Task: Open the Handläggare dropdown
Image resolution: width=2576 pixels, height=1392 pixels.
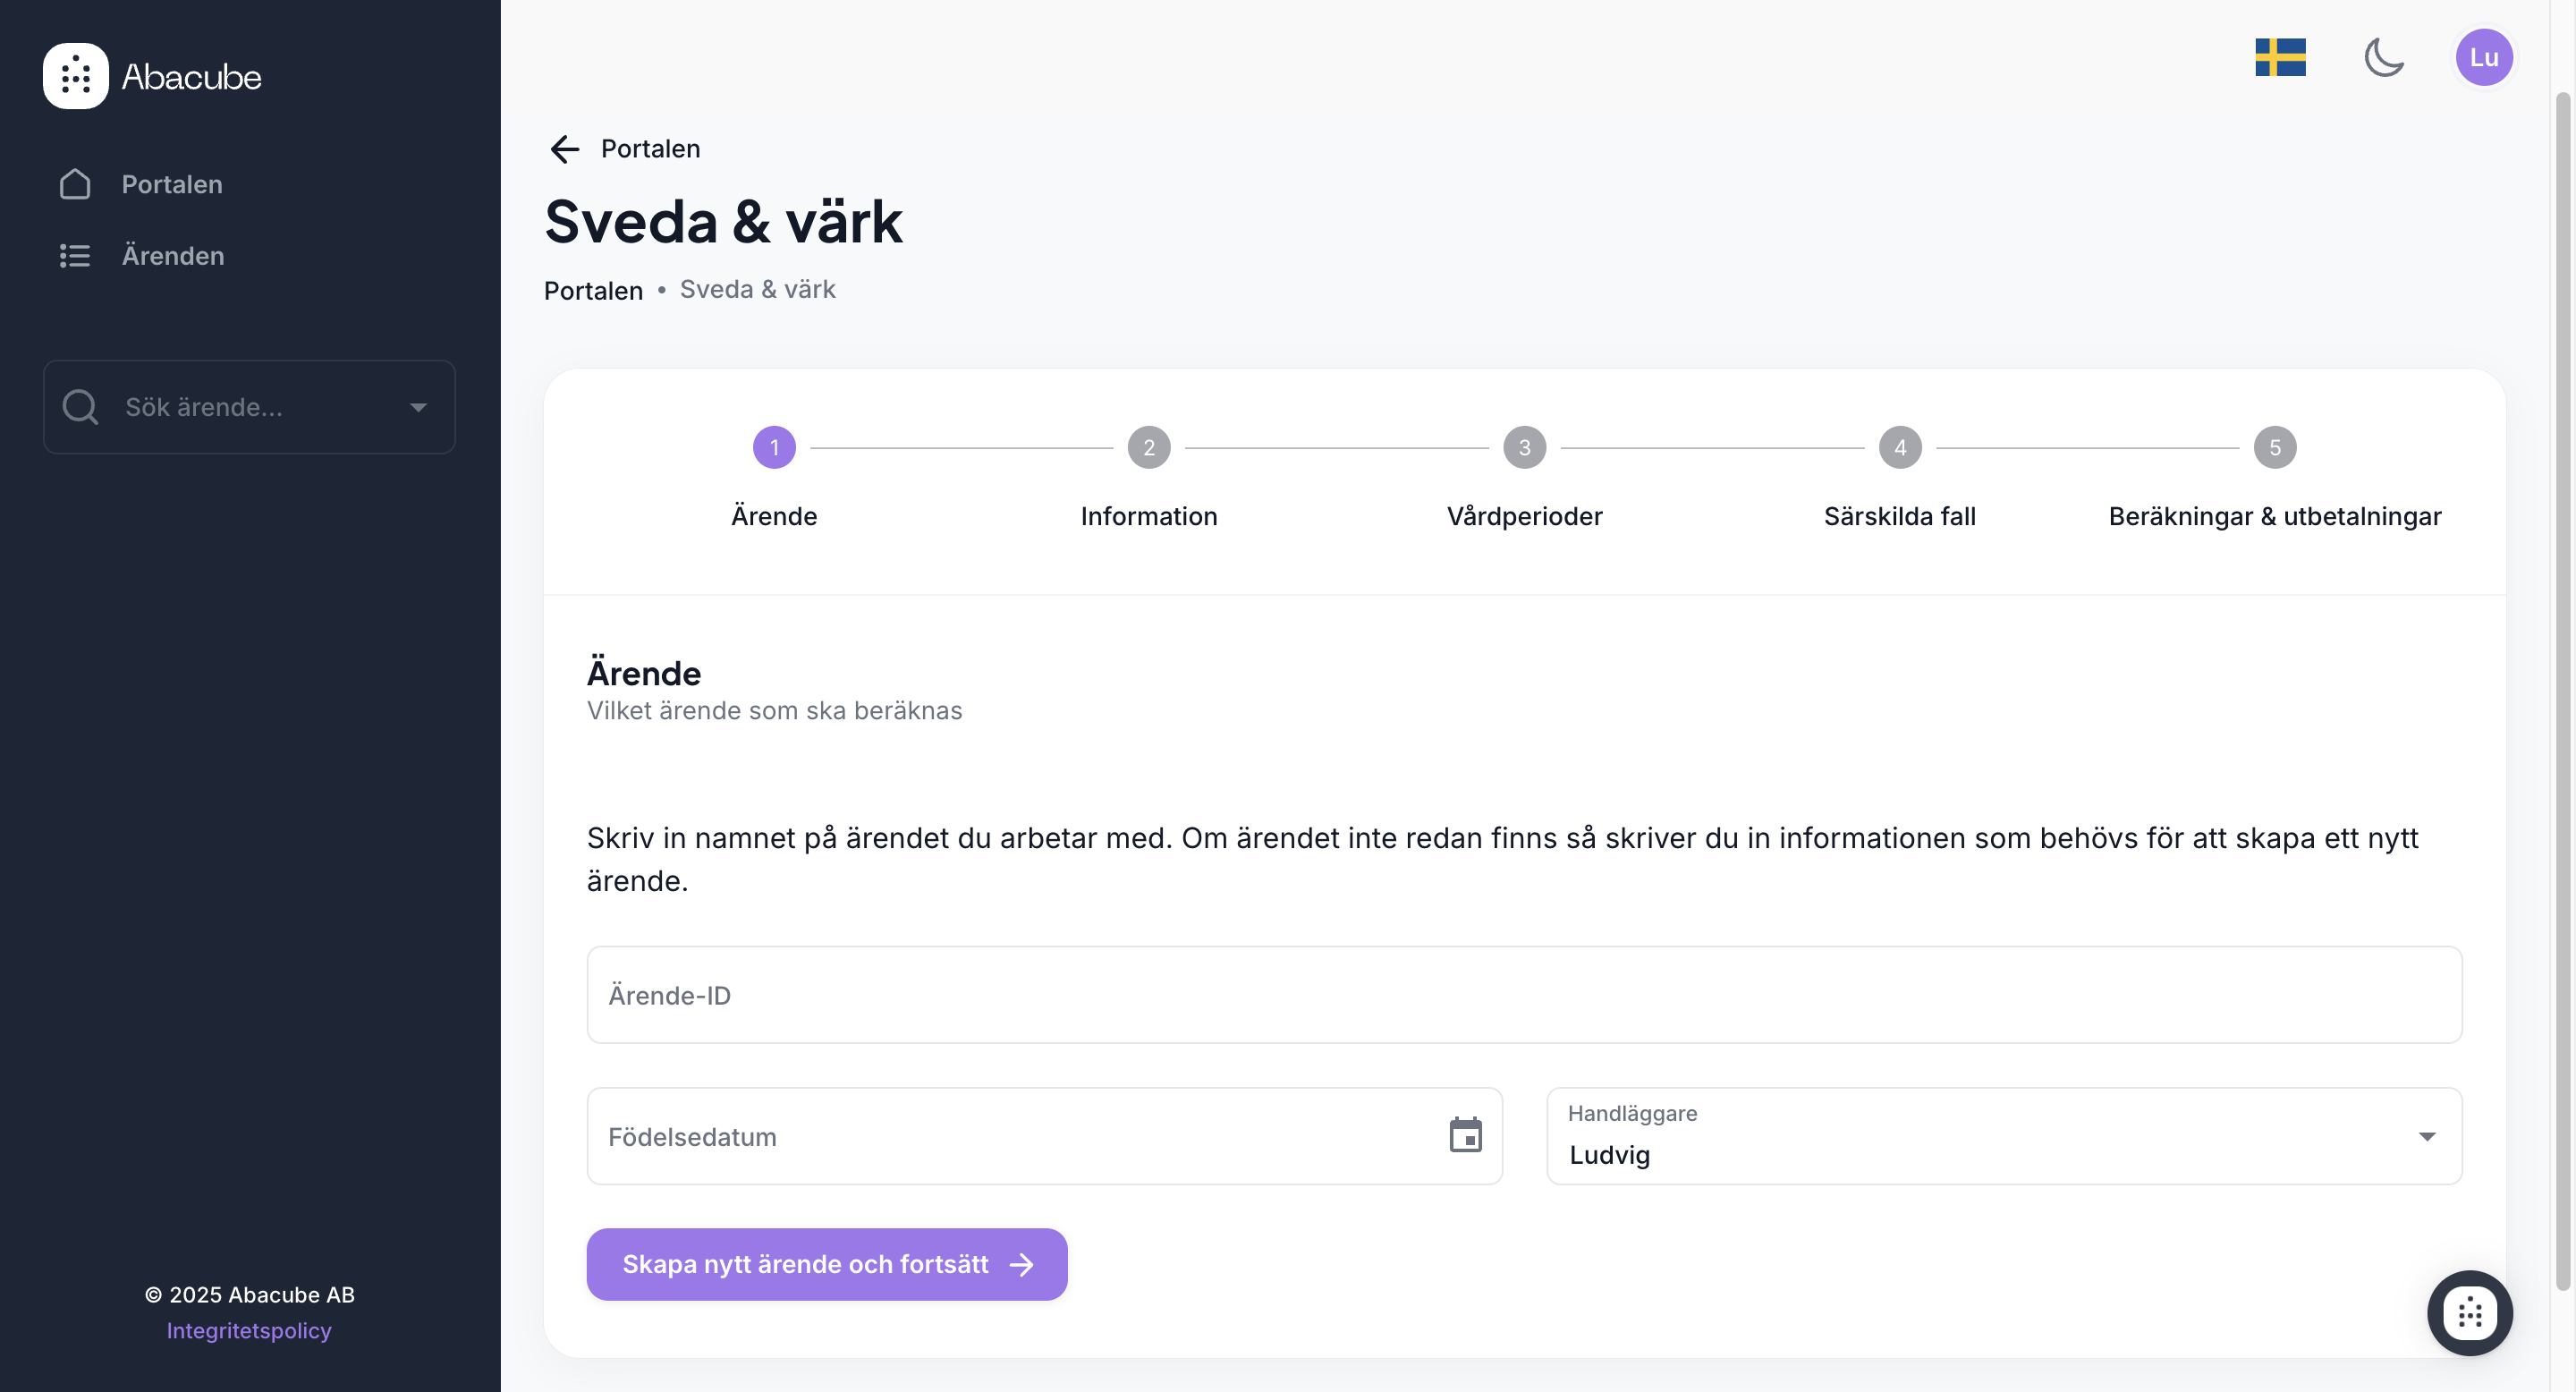Action: [2426, 1136]
